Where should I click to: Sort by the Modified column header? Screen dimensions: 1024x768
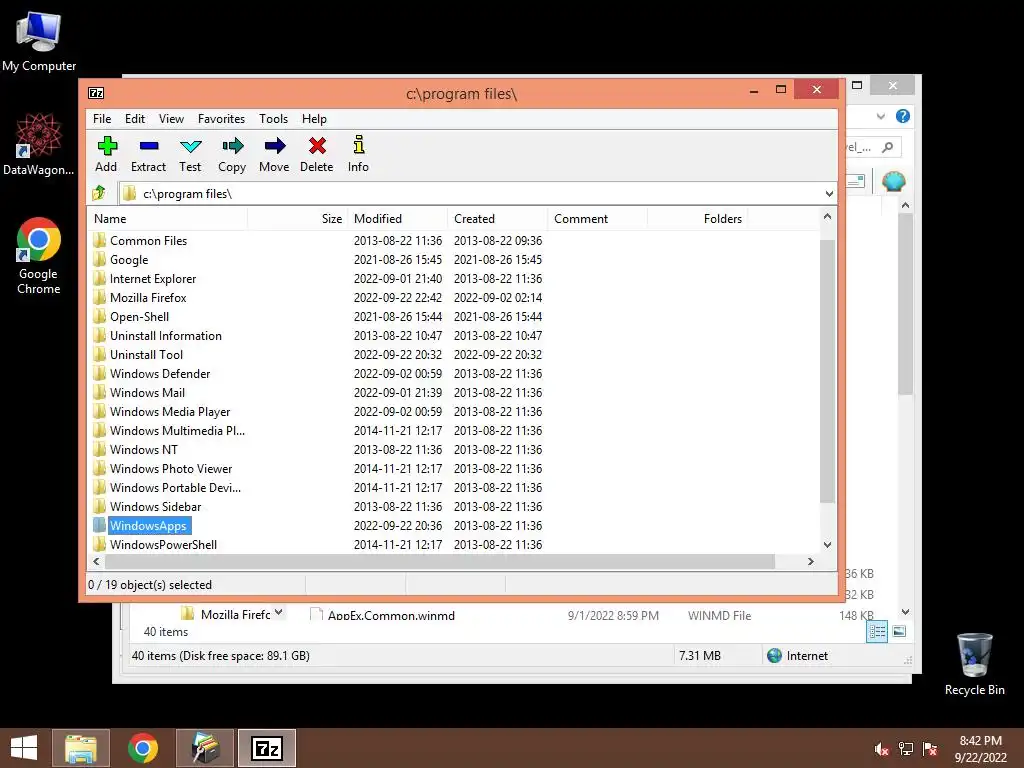point(398,219)
